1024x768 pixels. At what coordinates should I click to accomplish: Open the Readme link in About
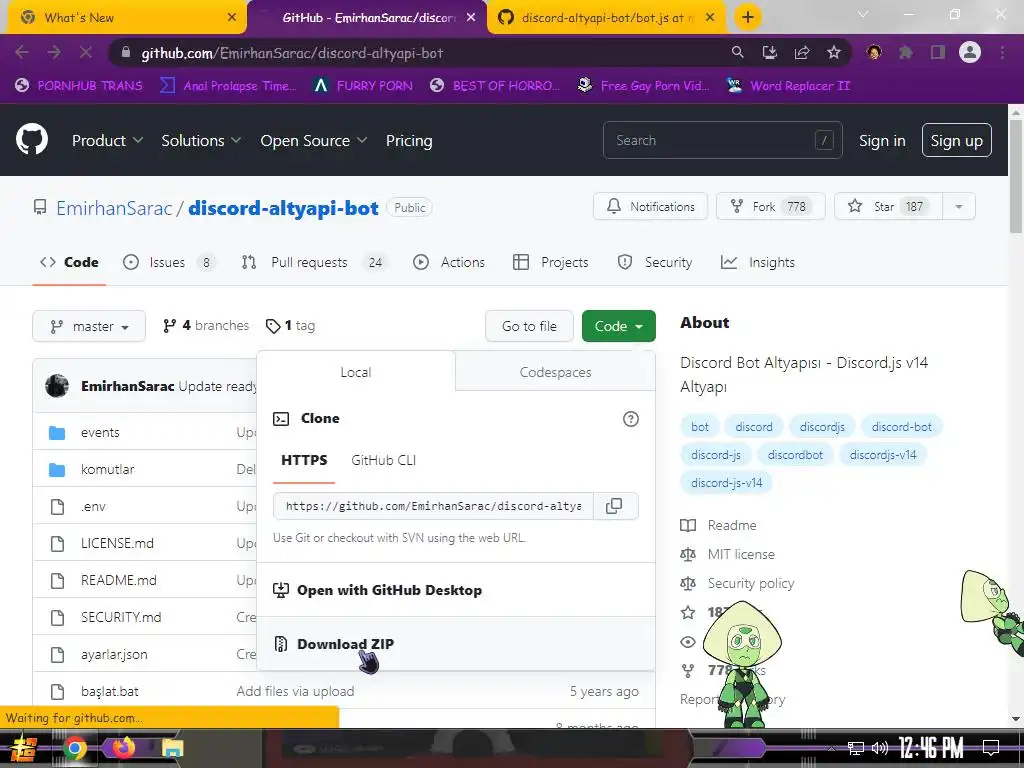coord(718,525)
